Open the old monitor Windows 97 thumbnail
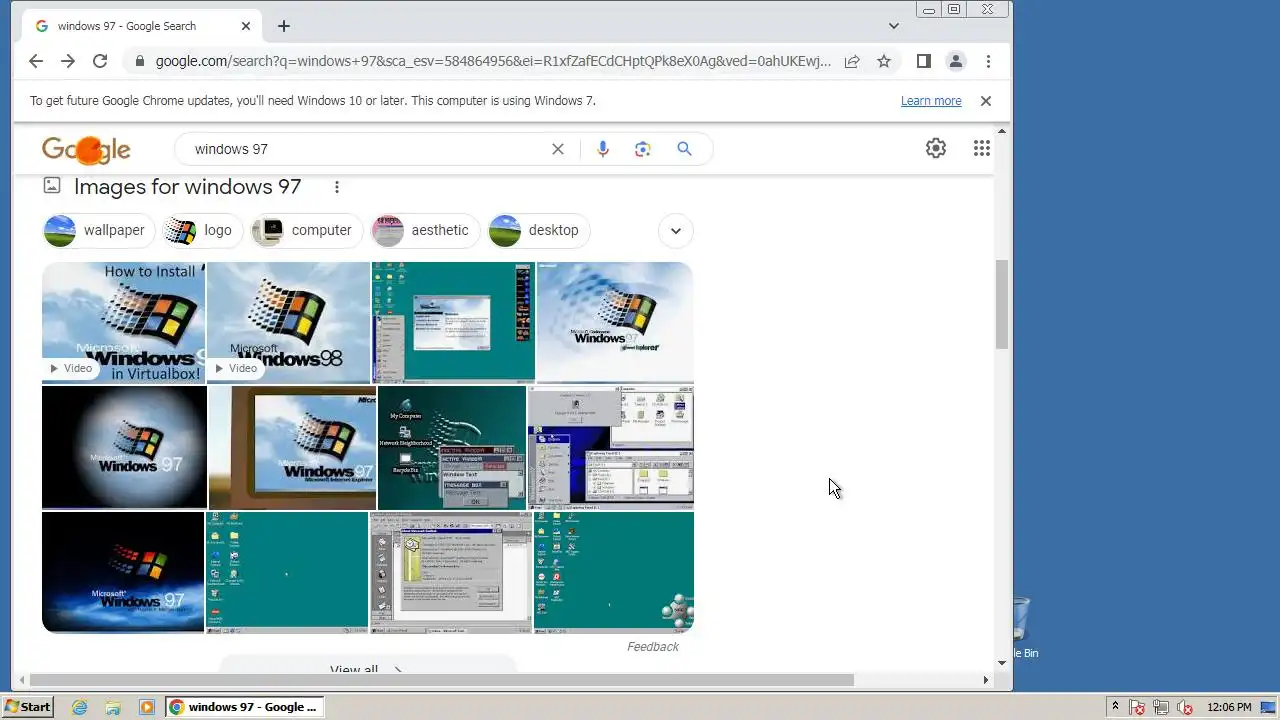 [x=292, y=447]
